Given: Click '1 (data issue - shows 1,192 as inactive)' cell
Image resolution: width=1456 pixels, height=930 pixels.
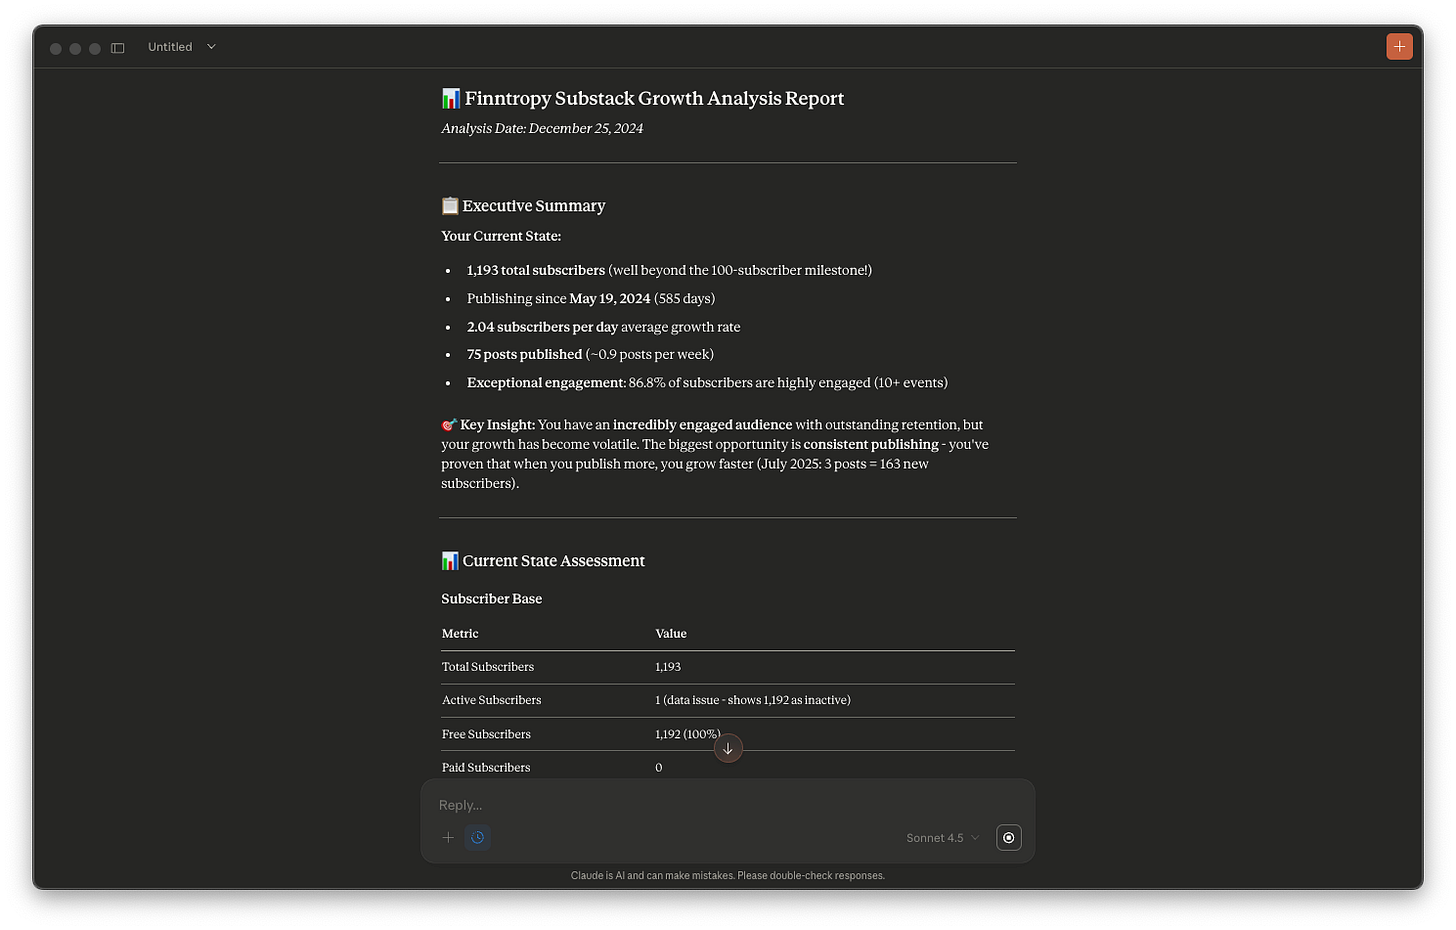Looking at the screenshot, I should pos(753,700).
